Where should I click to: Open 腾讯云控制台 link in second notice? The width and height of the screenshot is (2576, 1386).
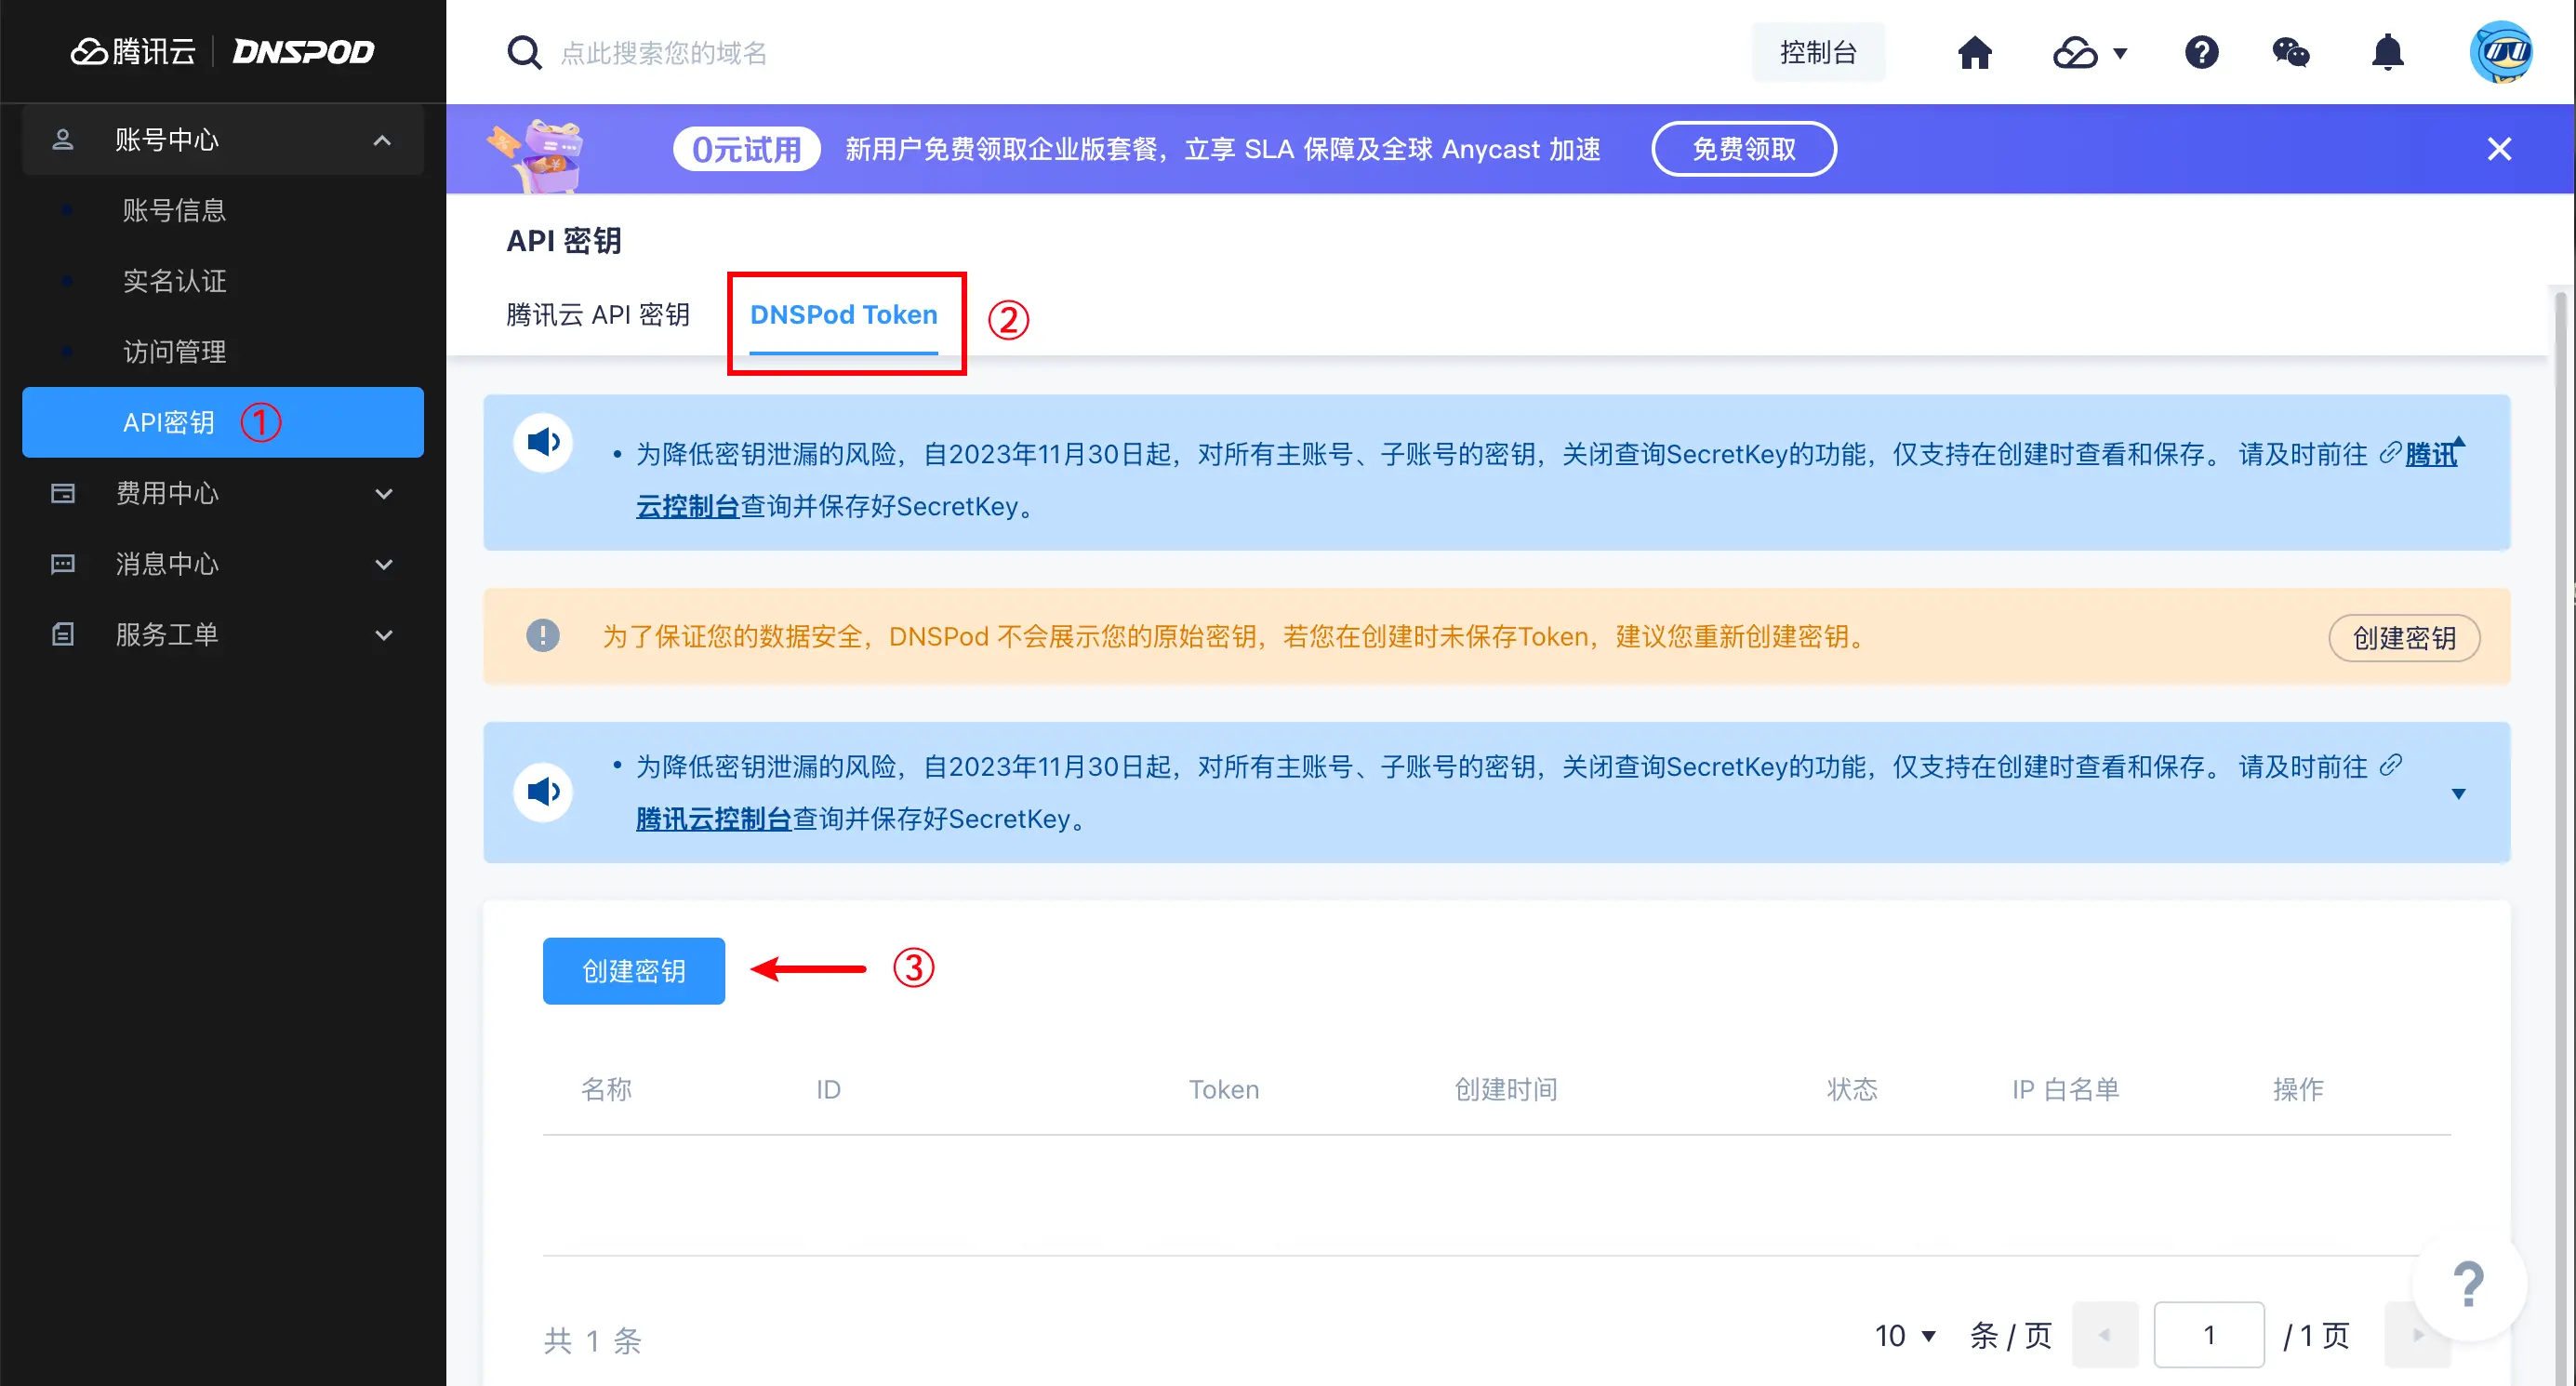tap(713, 819)
